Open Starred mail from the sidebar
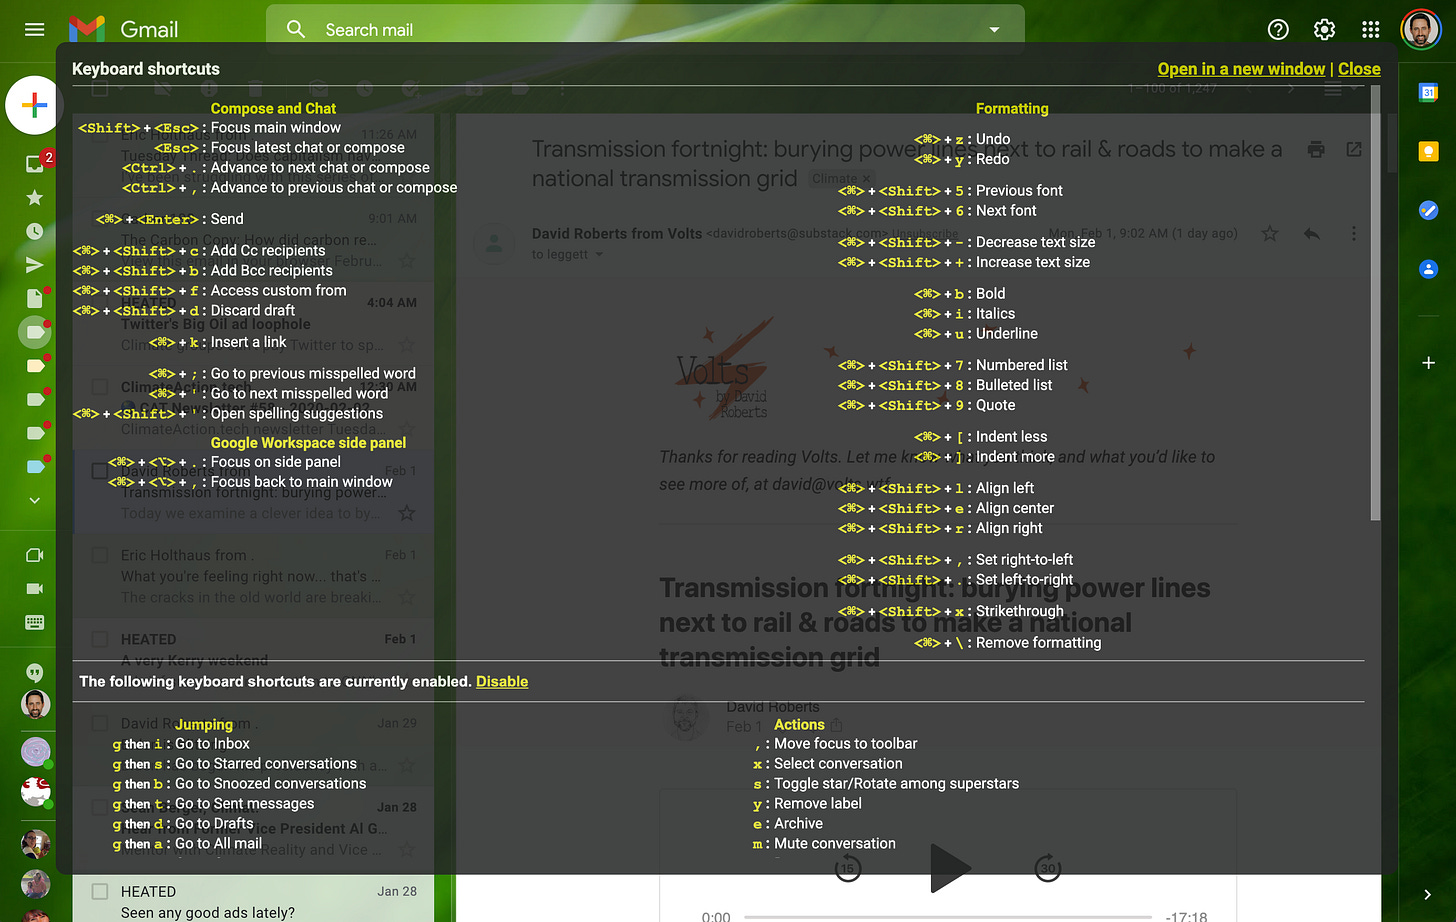This screenshot has height=922, width=1456. pyautogui.click(x=34, y=197)
